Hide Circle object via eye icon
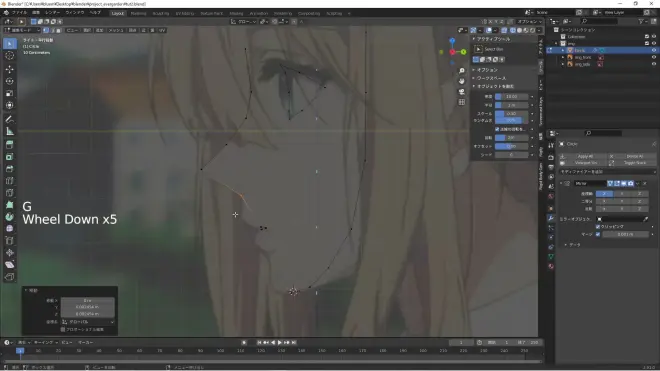This screenshot has height=371, width=660. pyautogui.click(x=654, y=50)
